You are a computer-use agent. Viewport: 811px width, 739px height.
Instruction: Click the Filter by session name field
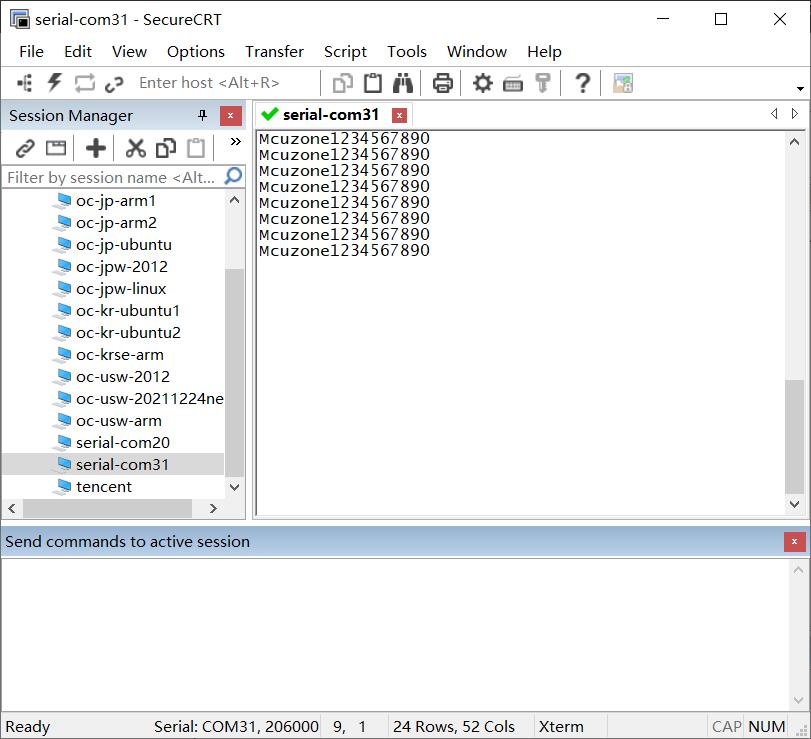pyautogui.click(x=111, y=177)
